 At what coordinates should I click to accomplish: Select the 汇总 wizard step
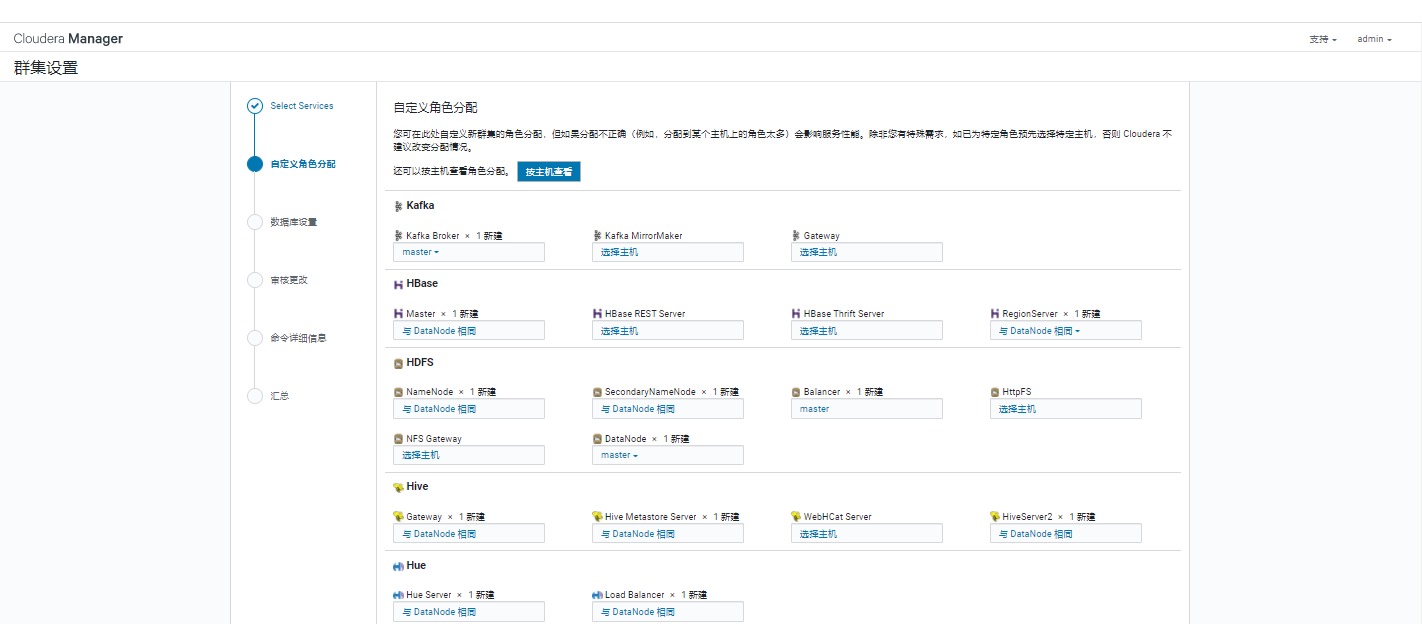[x=280, y=396]
